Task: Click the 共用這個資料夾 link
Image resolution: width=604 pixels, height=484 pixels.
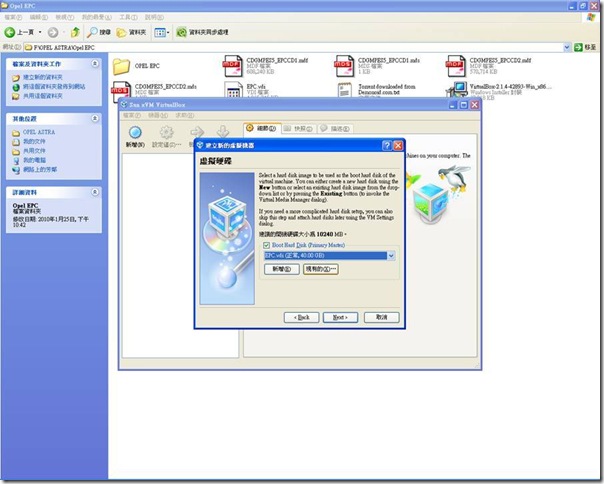Action: pos(43,96)
